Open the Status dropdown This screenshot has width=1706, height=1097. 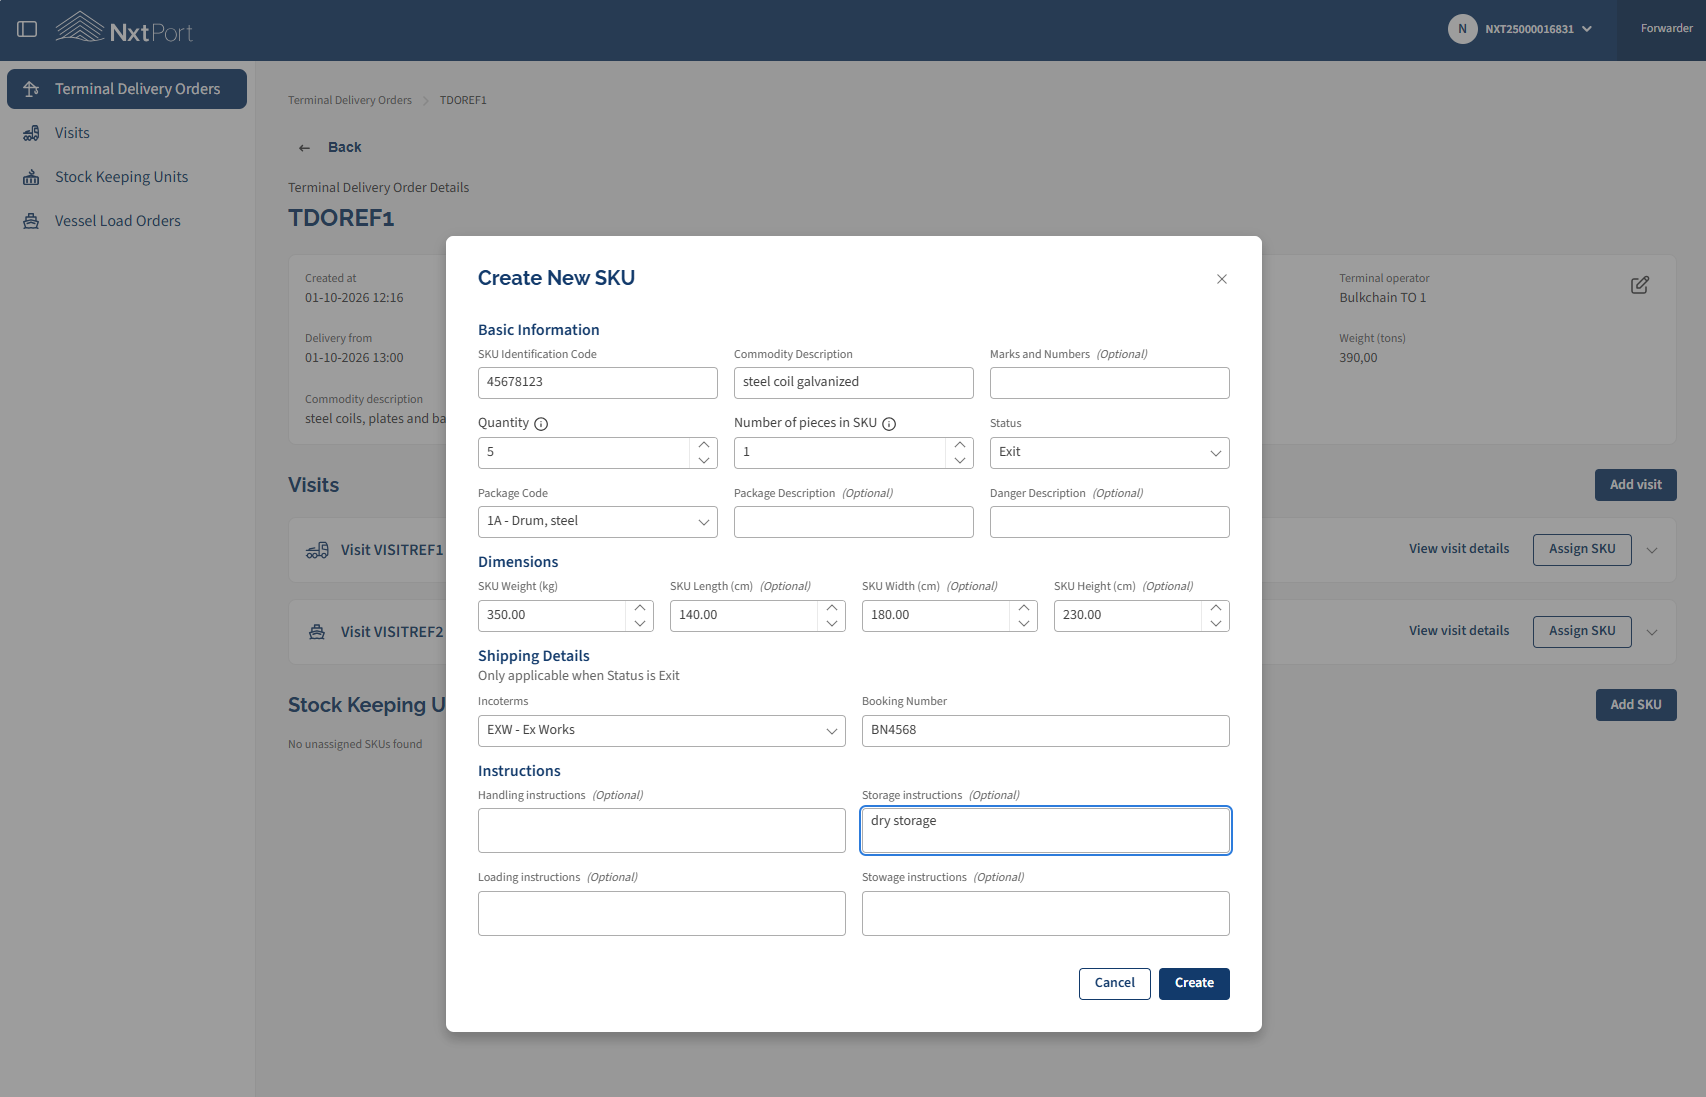coord(1110,453)
